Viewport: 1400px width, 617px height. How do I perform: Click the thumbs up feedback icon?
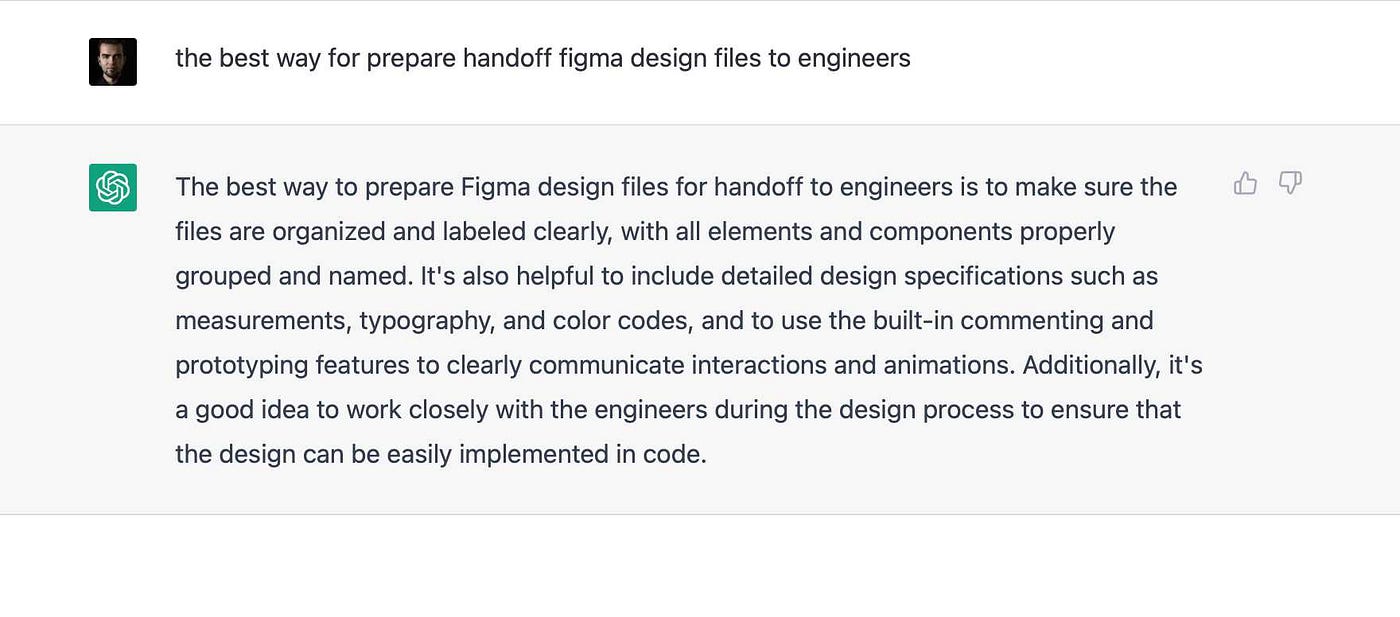tap(1245, 183)
